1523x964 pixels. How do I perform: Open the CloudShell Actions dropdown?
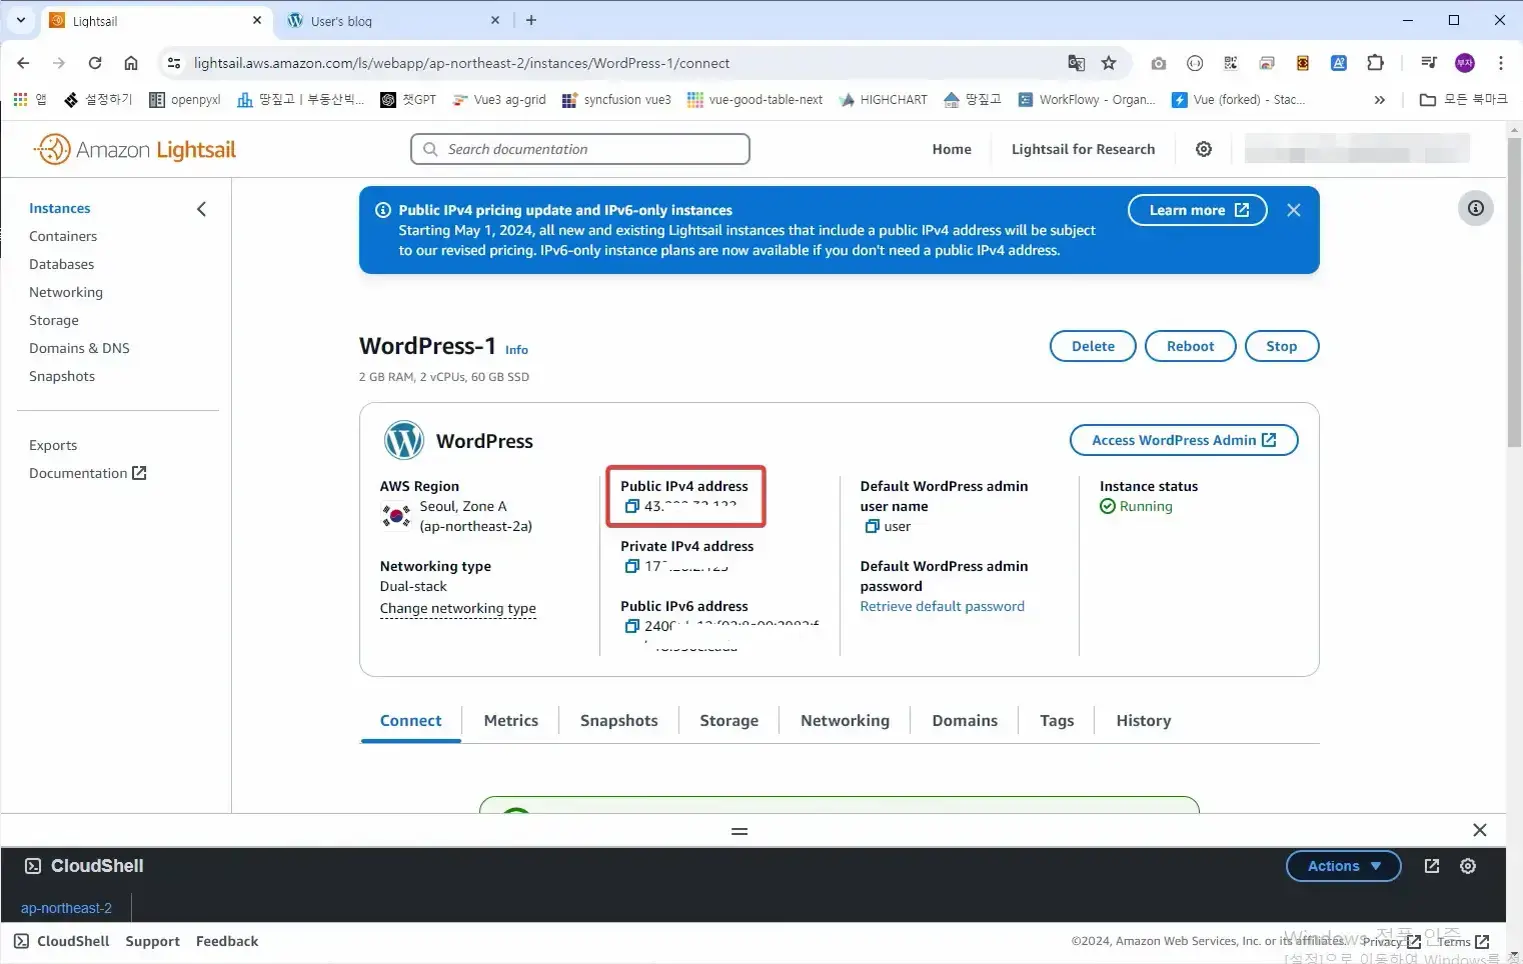point(1343,866)
